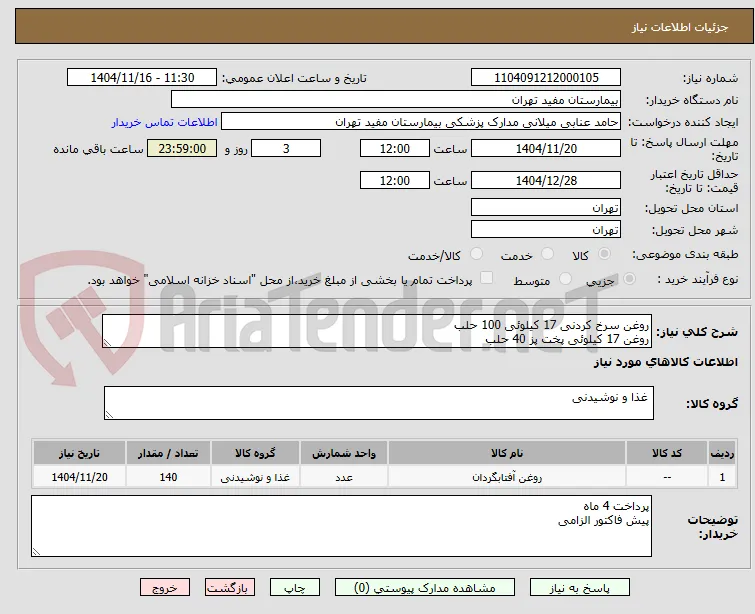755x614 pixels.
Task: Click the need number field 1104091212000105
Action: 546,78
